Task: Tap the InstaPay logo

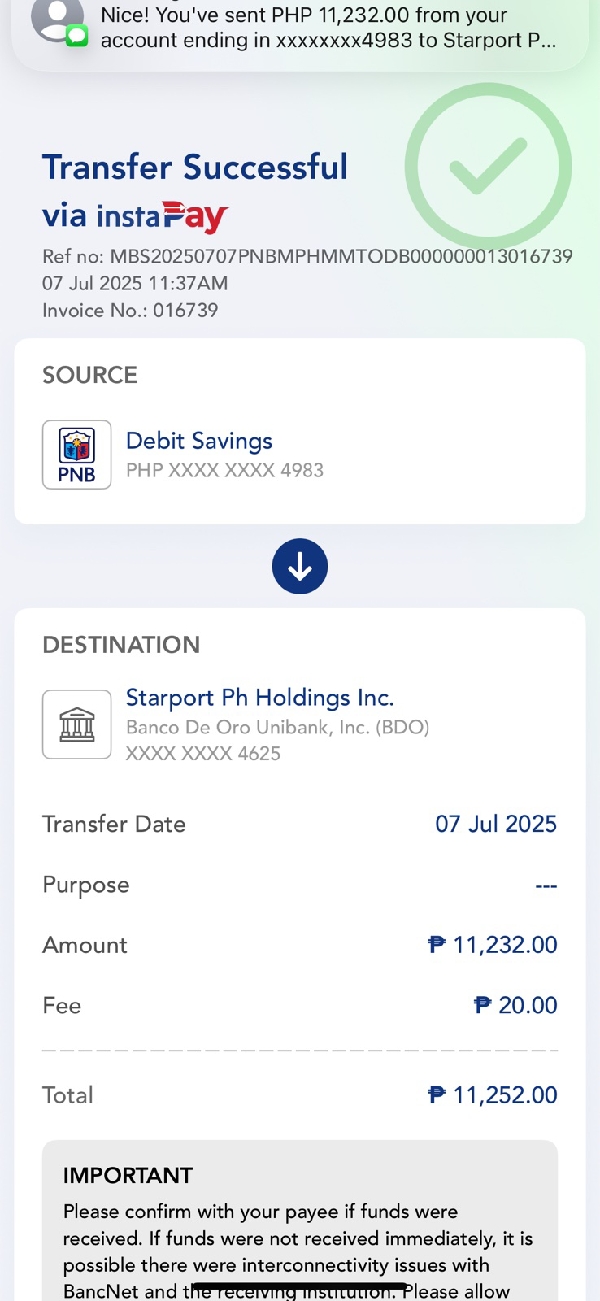Action: coord(163,216)
